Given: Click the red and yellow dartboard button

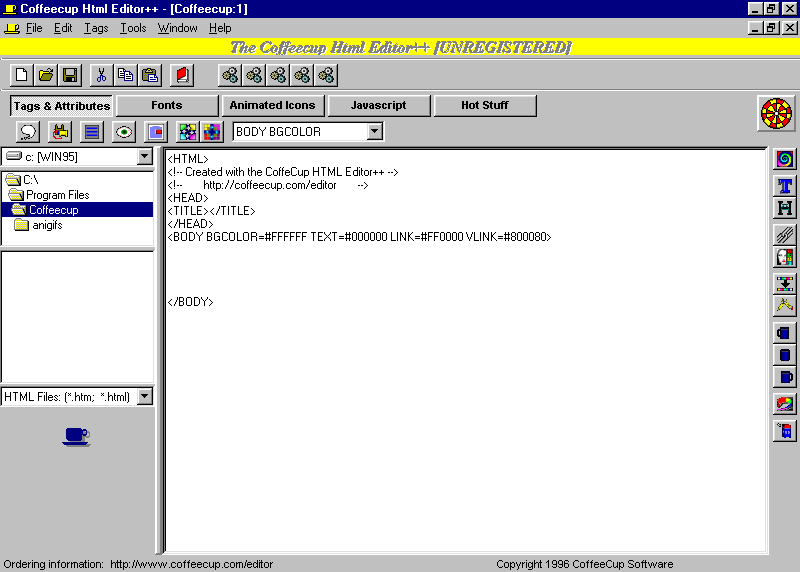Looking at the screenshot, I should [x=776, y=113].
